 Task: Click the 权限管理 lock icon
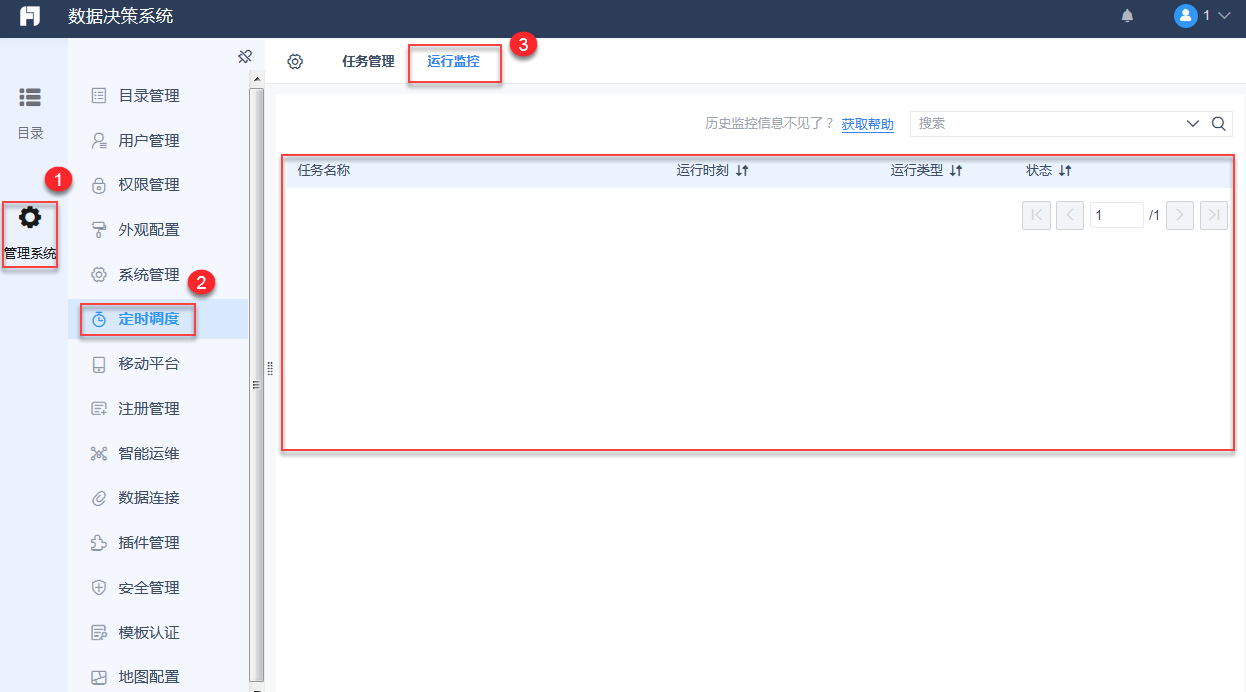click(x=98, y=185)
